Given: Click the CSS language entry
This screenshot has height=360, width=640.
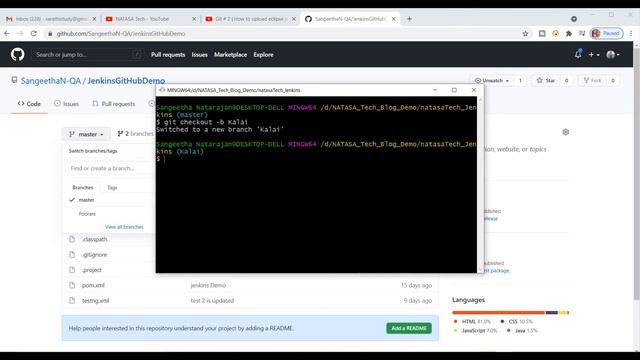Looking at the screenshot, I should tap(516, 322).
